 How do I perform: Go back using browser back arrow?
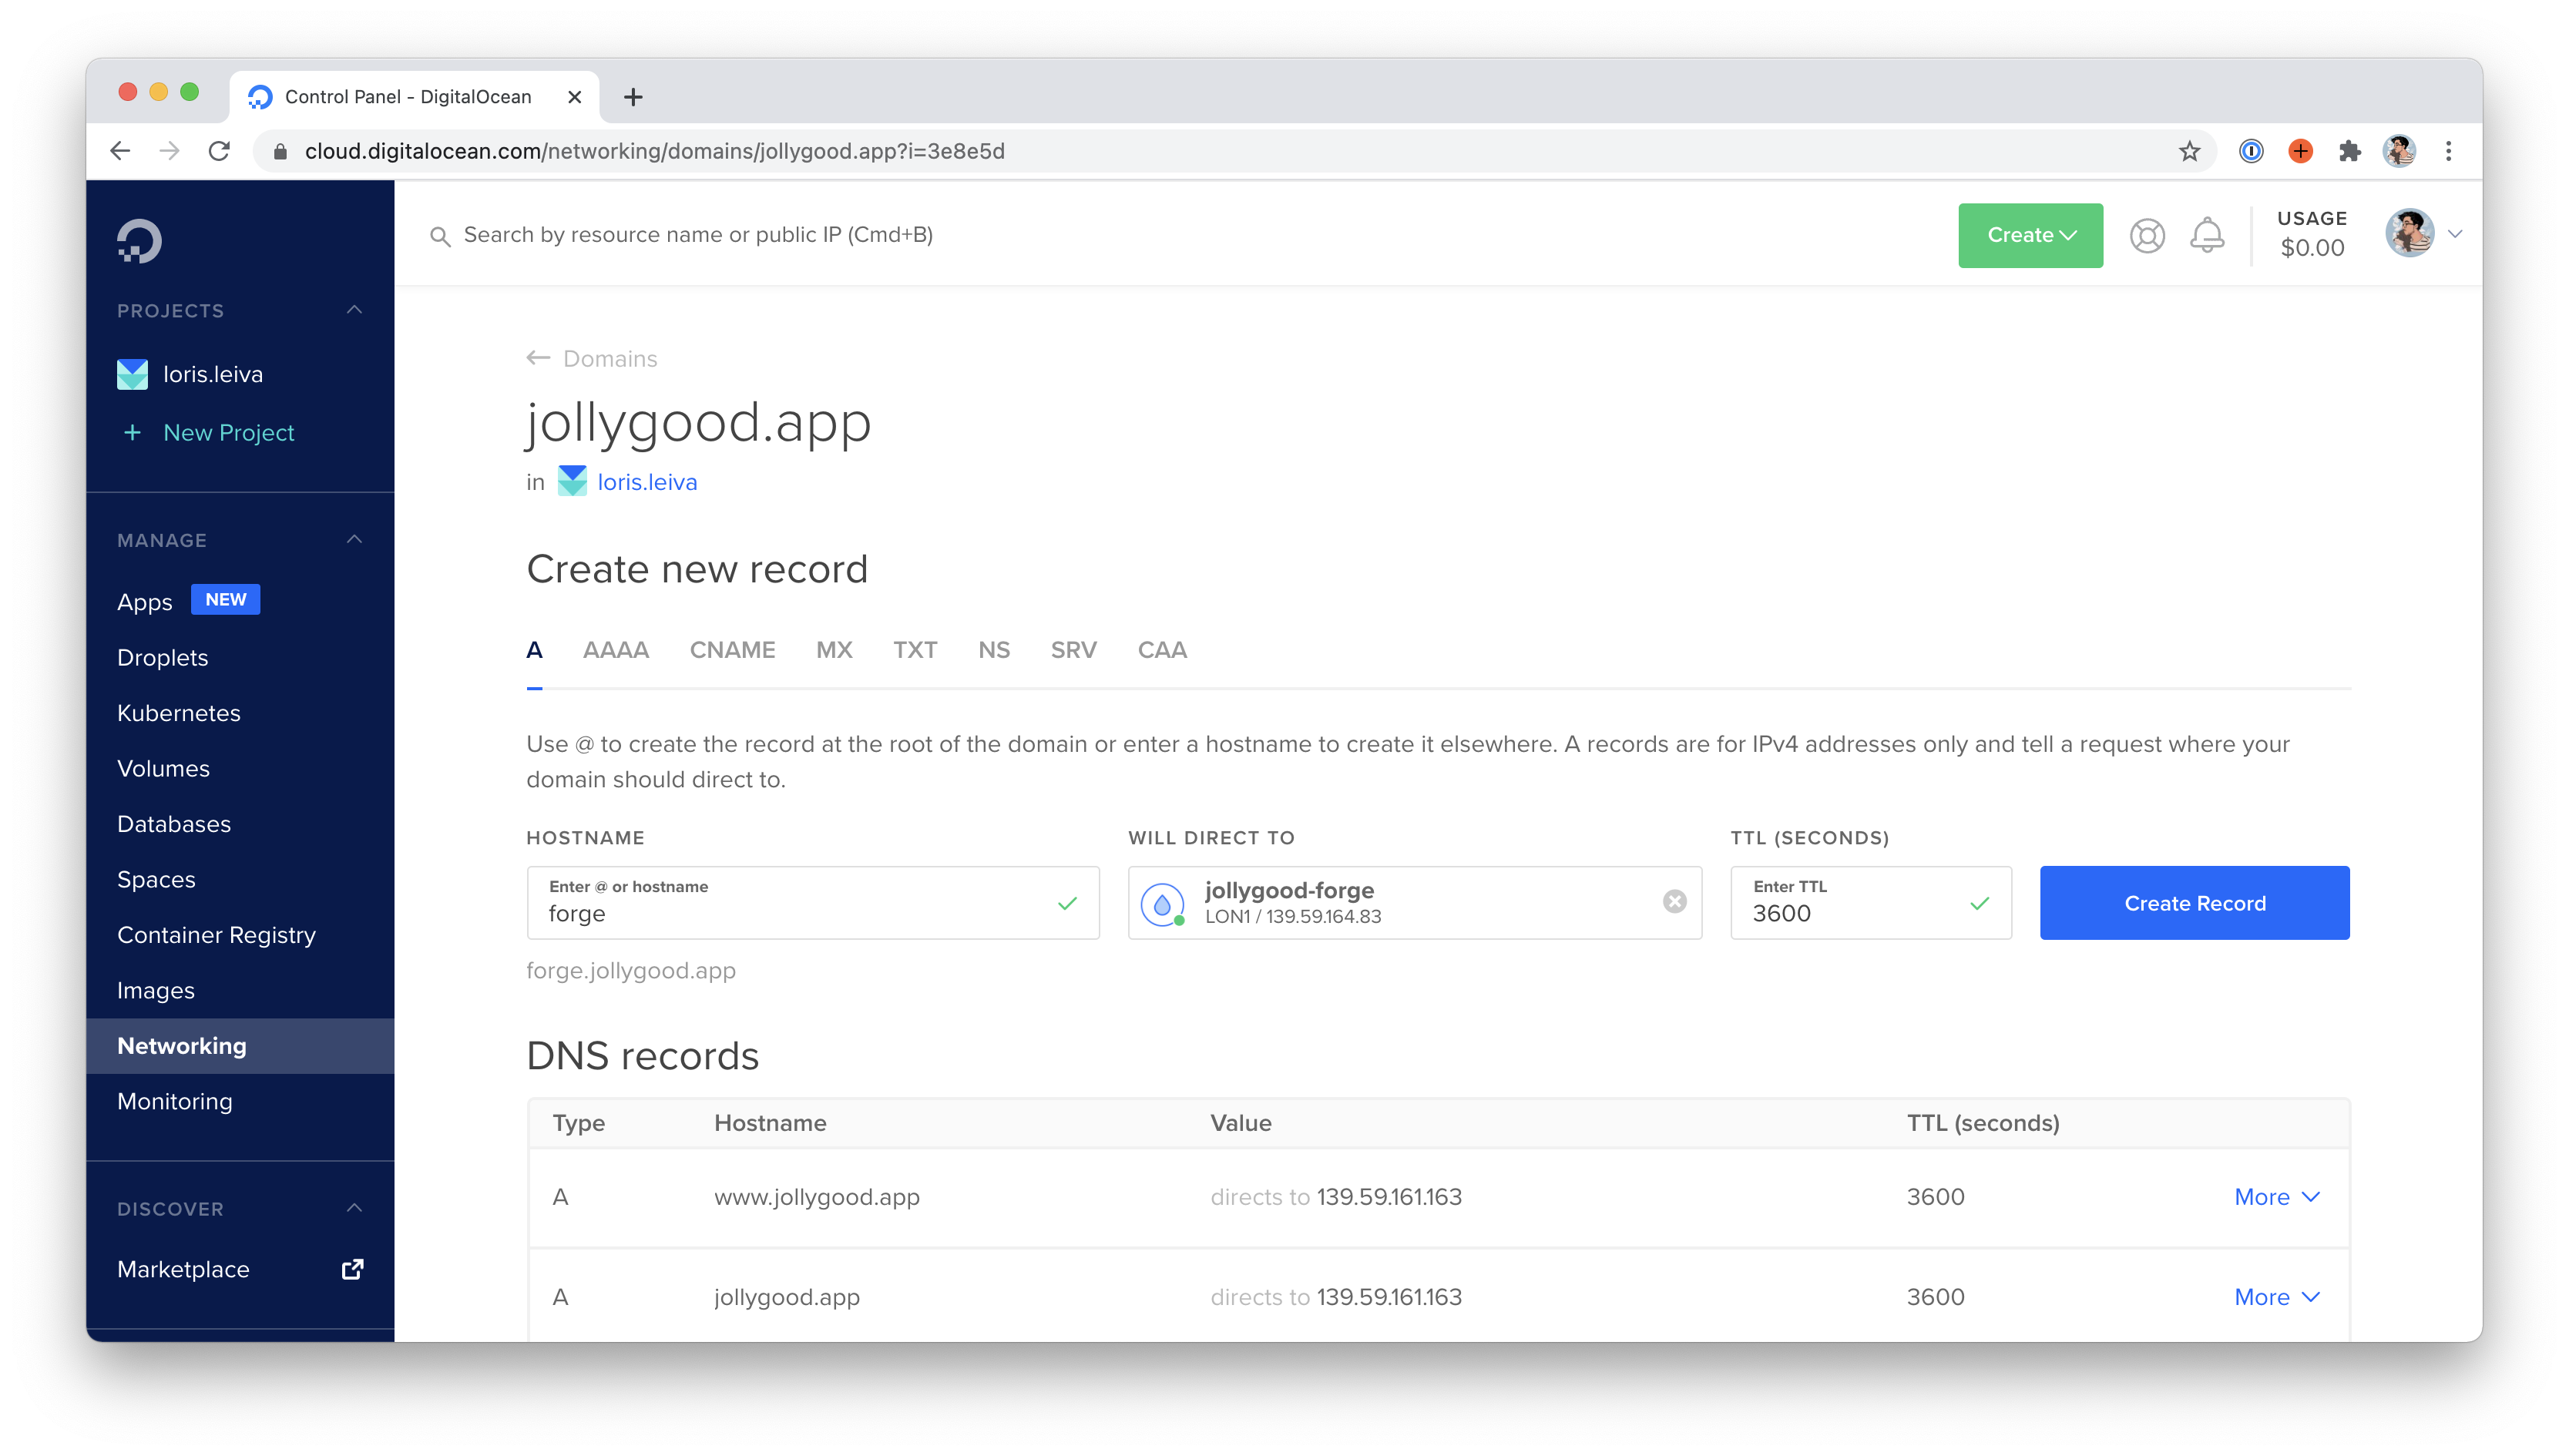pos(120,151)
